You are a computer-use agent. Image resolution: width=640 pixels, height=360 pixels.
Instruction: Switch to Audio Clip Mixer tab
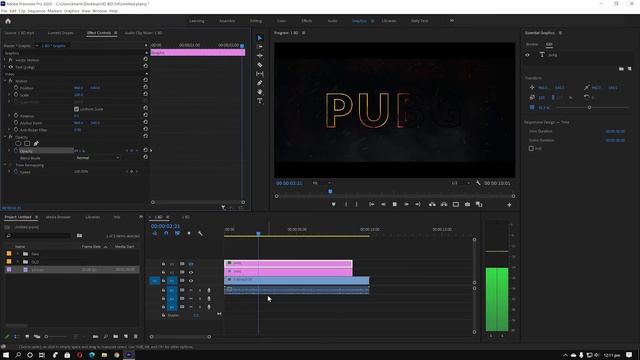point(143,33)
